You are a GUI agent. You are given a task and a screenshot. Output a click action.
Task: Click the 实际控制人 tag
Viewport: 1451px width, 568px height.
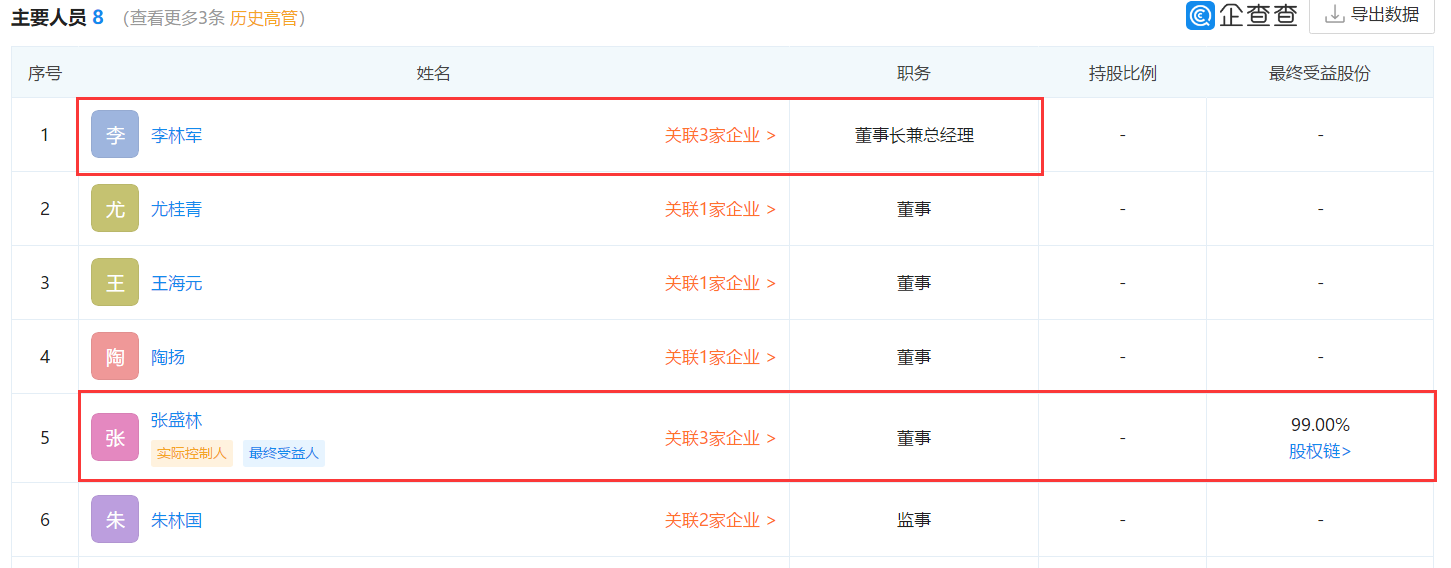pyautogui.click(x=192, y=453)
